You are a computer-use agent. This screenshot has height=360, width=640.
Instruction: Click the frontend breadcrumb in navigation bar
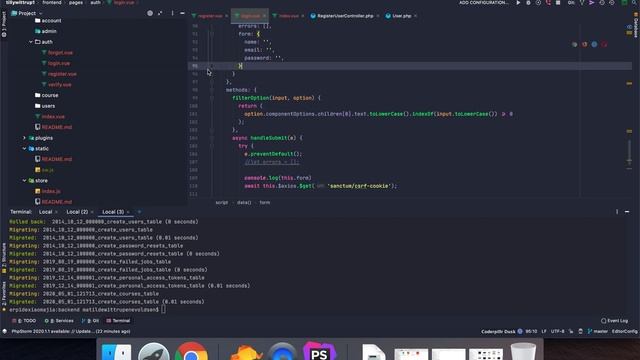click(x=52, y=2)
